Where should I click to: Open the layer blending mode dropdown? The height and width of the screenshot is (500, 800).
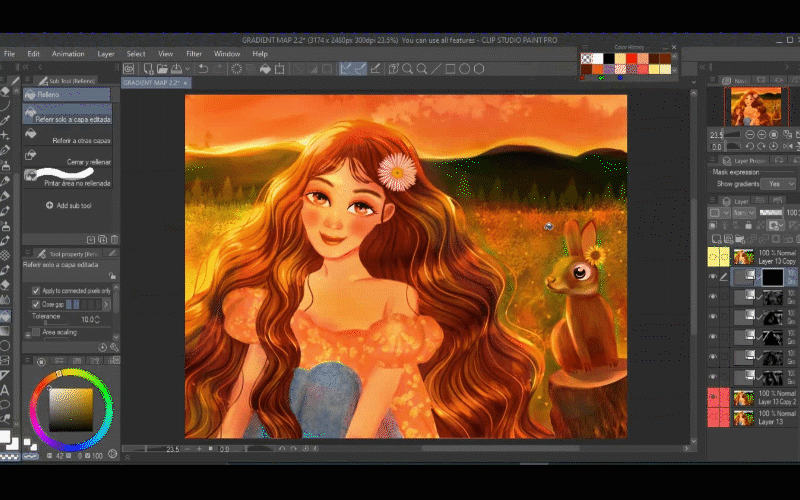(x=744, y=213)
